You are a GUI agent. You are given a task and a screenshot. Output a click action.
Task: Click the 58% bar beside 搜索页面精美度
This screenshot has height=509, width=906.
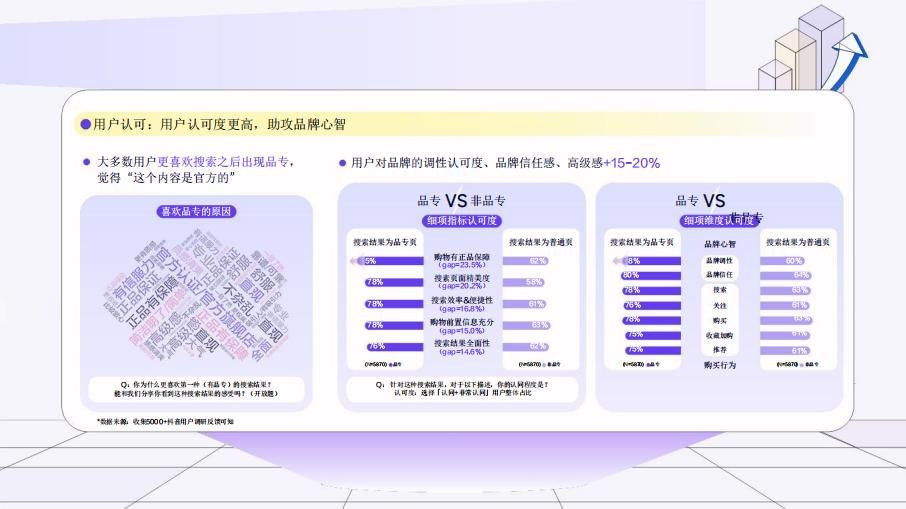(523, 283)
